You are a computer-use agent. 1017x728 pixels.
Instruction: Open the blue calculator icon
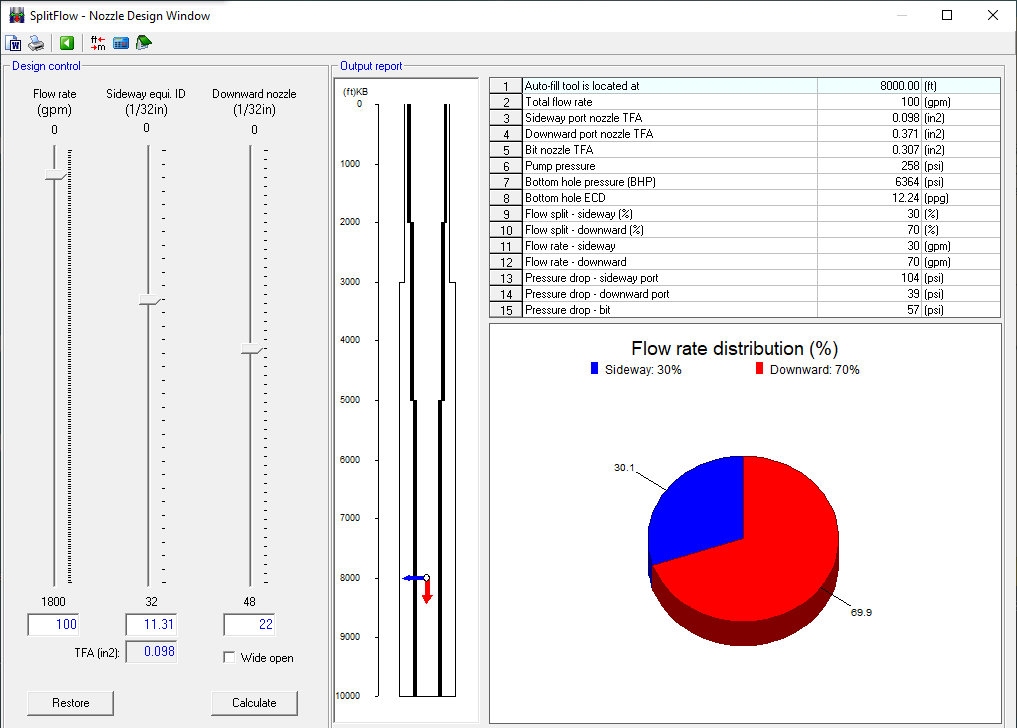(121, 43)
